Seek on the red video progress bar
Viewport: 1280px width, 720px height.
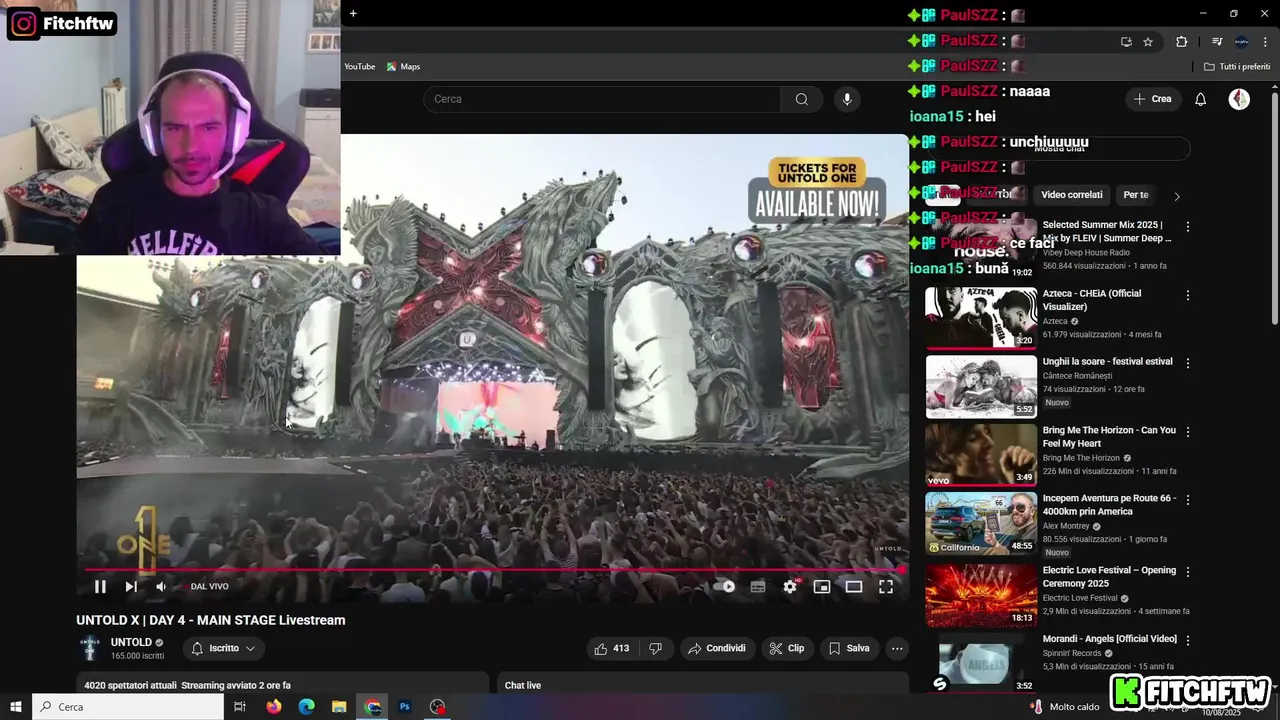tap(493, 570)
